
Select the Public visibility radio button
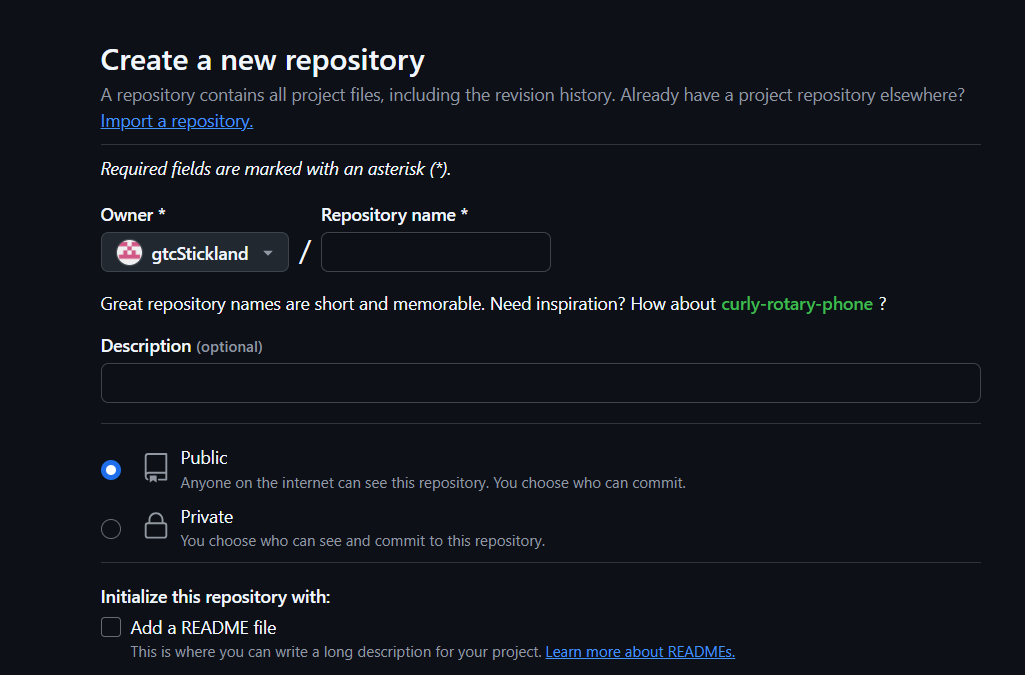111,470
